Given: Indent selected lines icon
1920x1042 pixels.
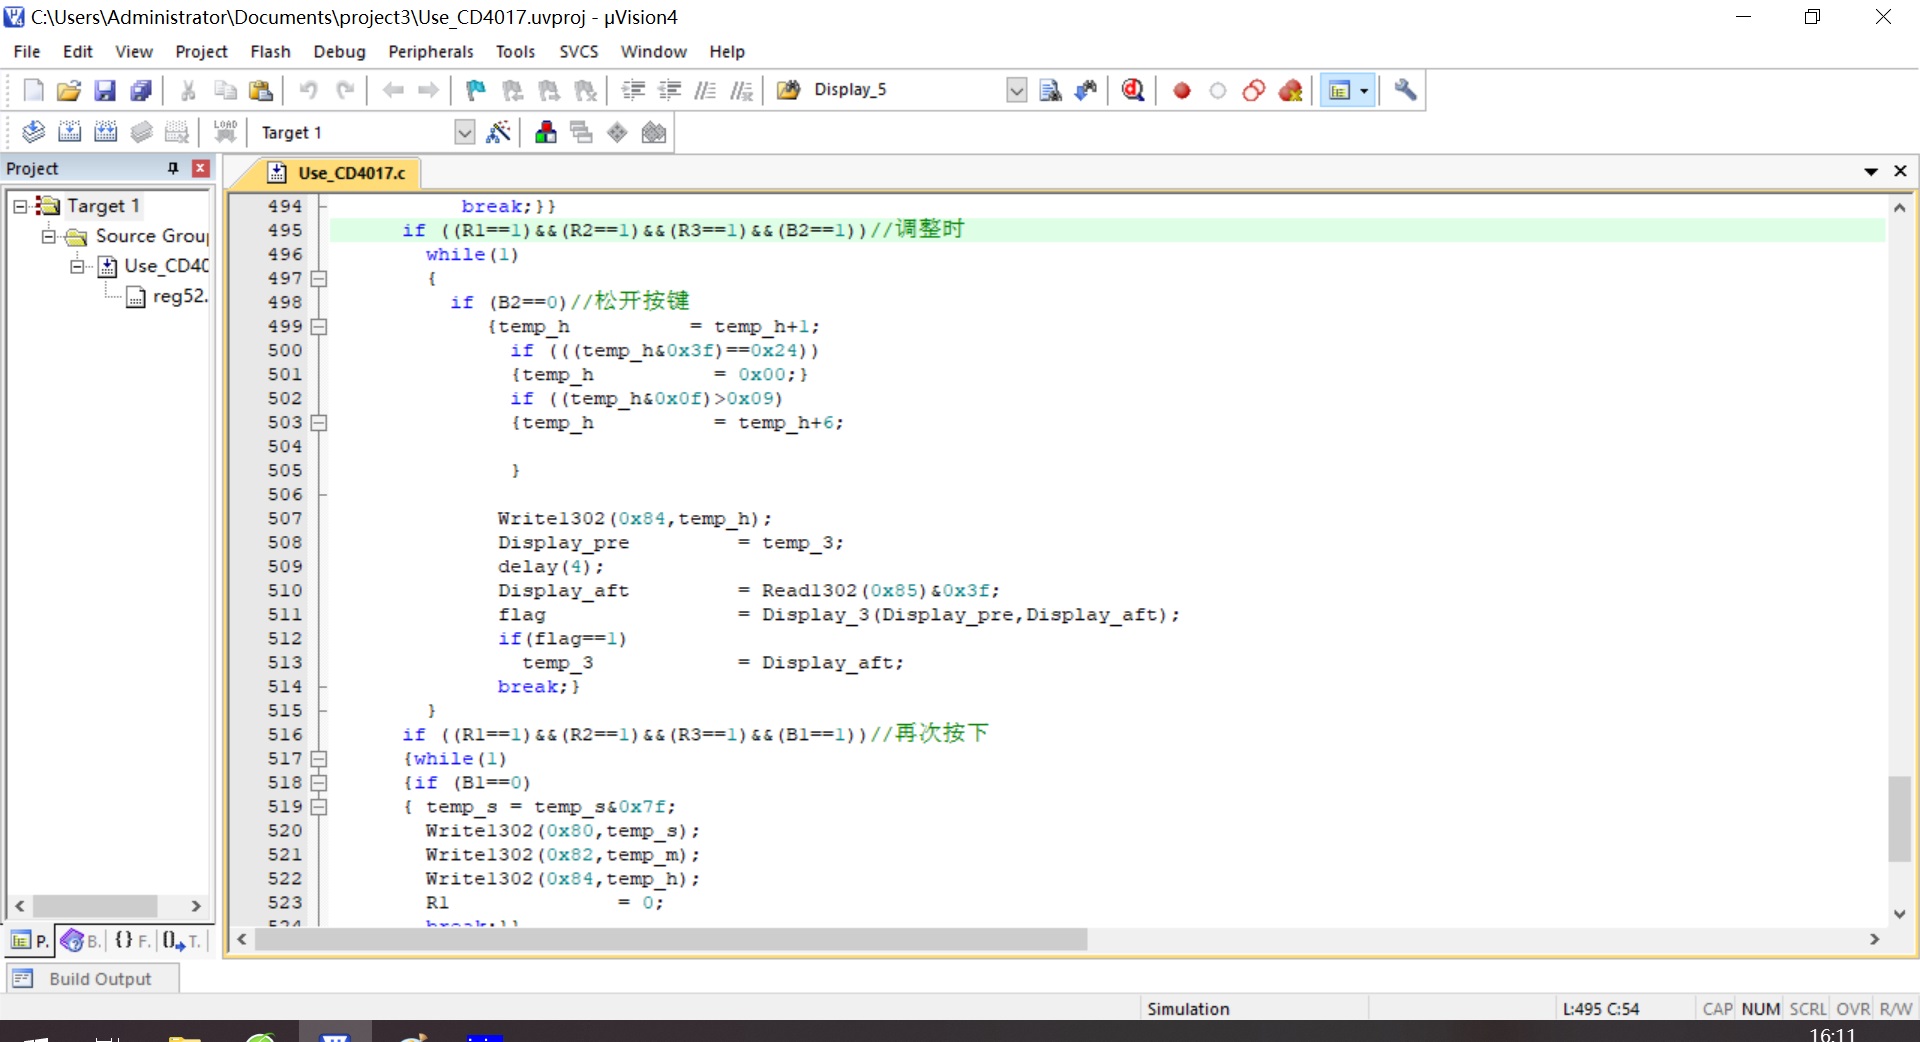Looking at the screenshot, I should coord(633,90).
